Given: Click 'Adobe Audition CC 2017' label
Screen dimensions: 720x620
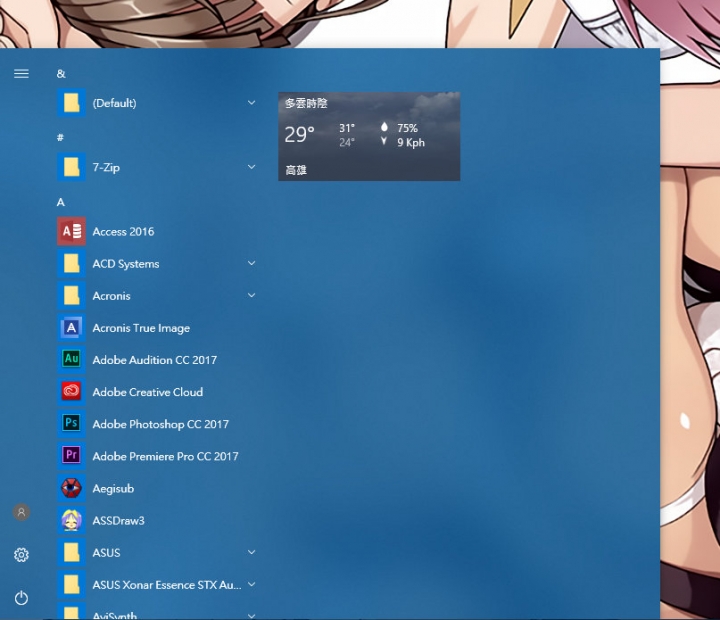Looking at the screenshot, I should pos(154,360).
